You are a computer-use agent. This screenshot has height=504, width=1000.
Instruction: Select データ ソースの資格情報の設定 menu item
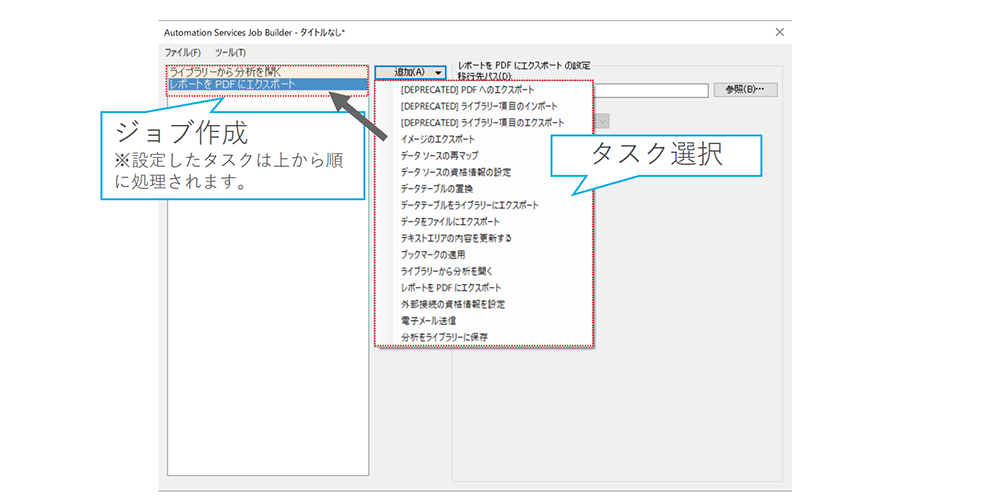pyautogui.click(x=455, y=172)
